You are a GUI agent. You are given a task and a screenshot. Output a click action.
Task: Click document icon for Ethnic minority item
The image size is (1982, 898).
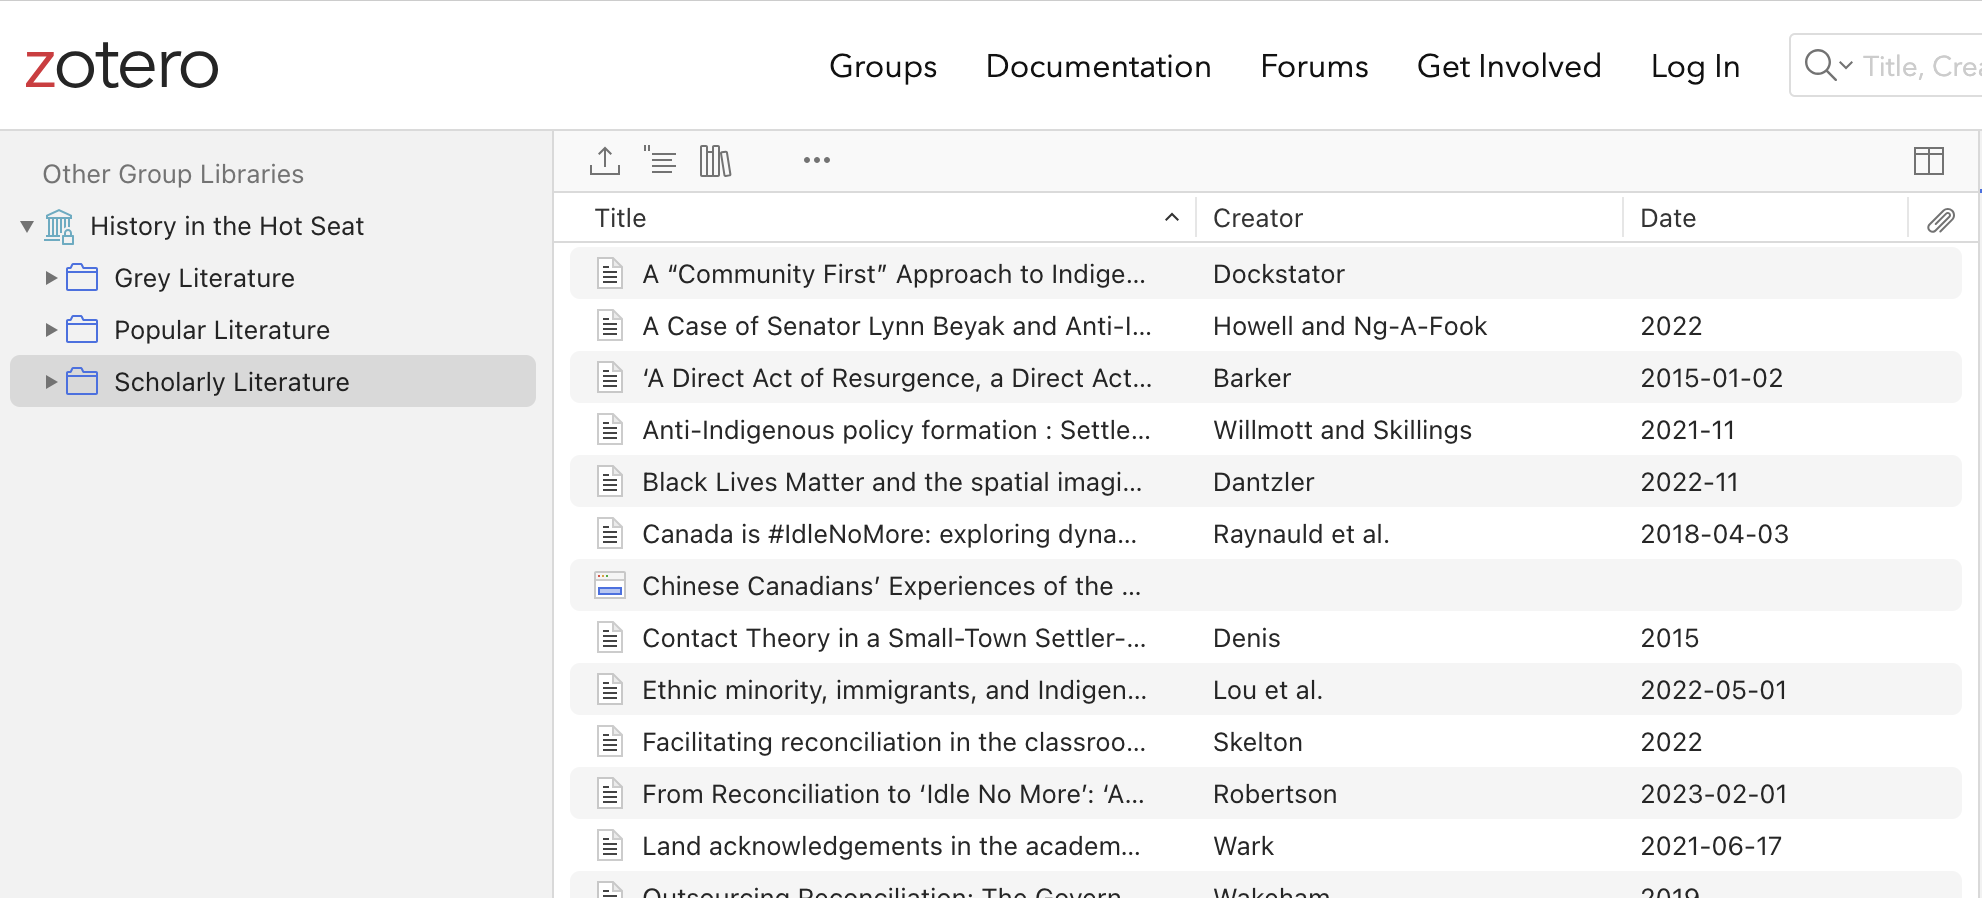pos(610,690)
